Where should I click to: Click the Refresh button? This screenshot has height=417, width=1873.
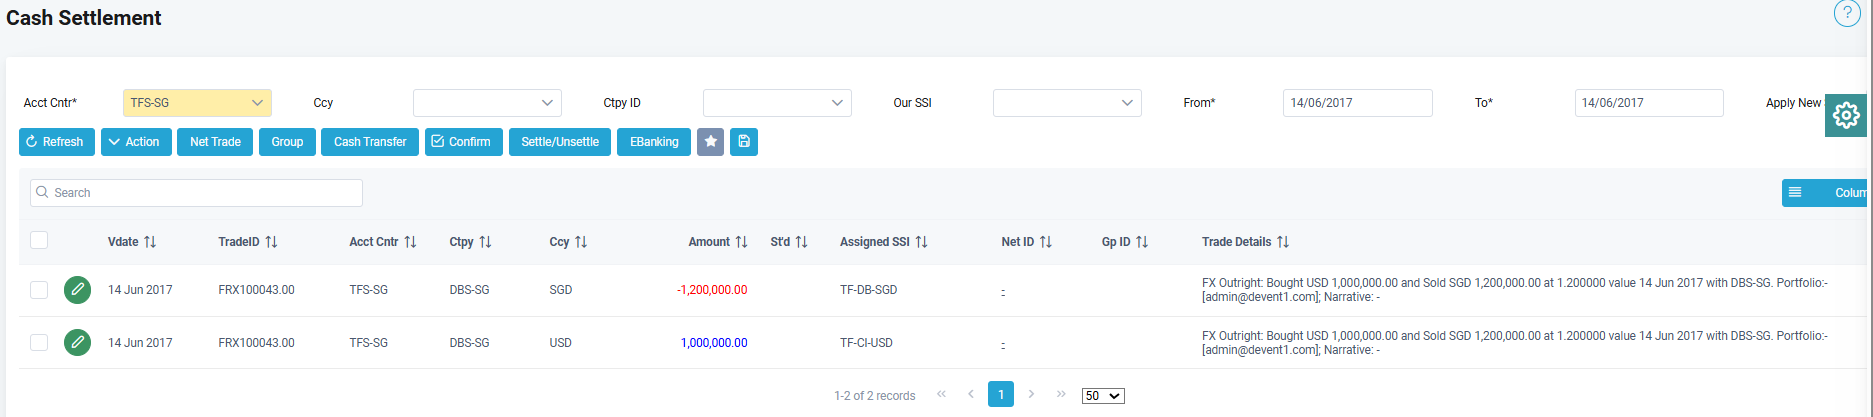[56, 142]
